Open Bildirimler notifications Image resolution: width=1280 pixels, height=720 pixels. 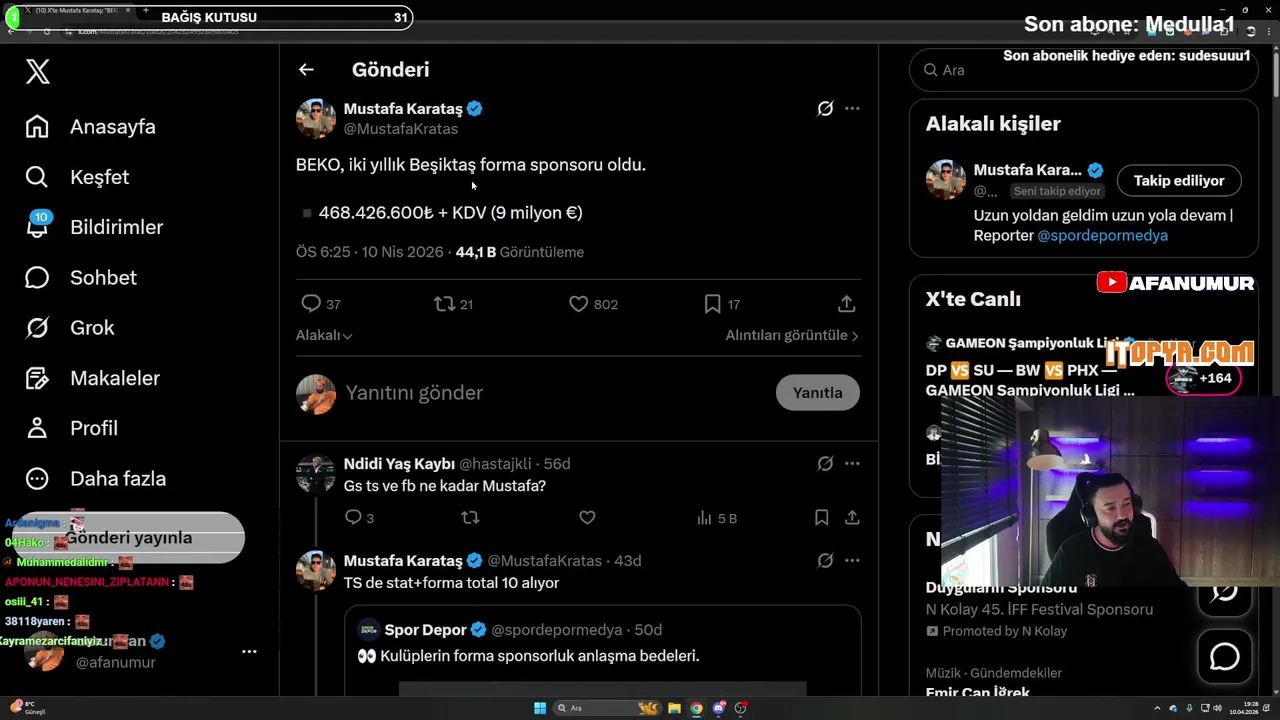[94, 227]
